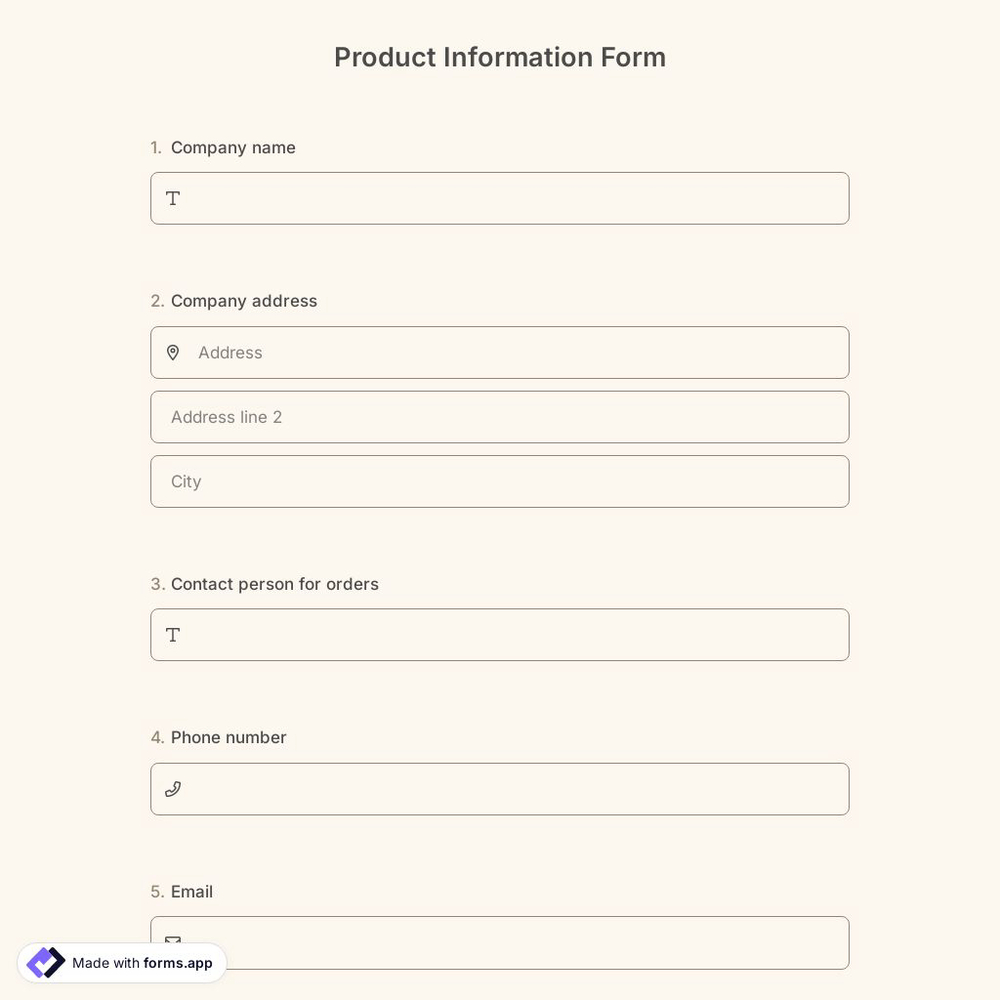This screenshot has height=1000, width=1000.
Task: Click the phone receiver icon in Phone number field
Action: tap(172, 789)
